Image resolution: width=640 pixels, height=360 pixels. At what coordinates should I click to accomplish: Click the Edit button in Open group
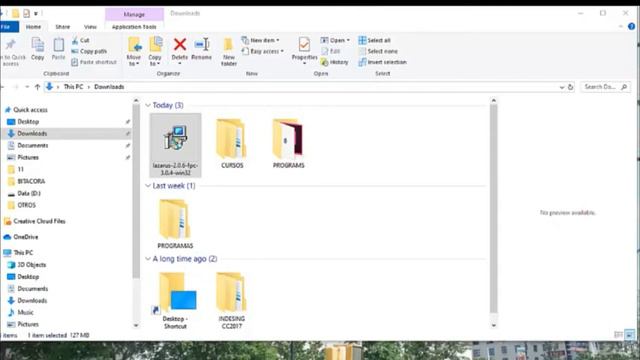pyautogui.click(x=331, y=51)
